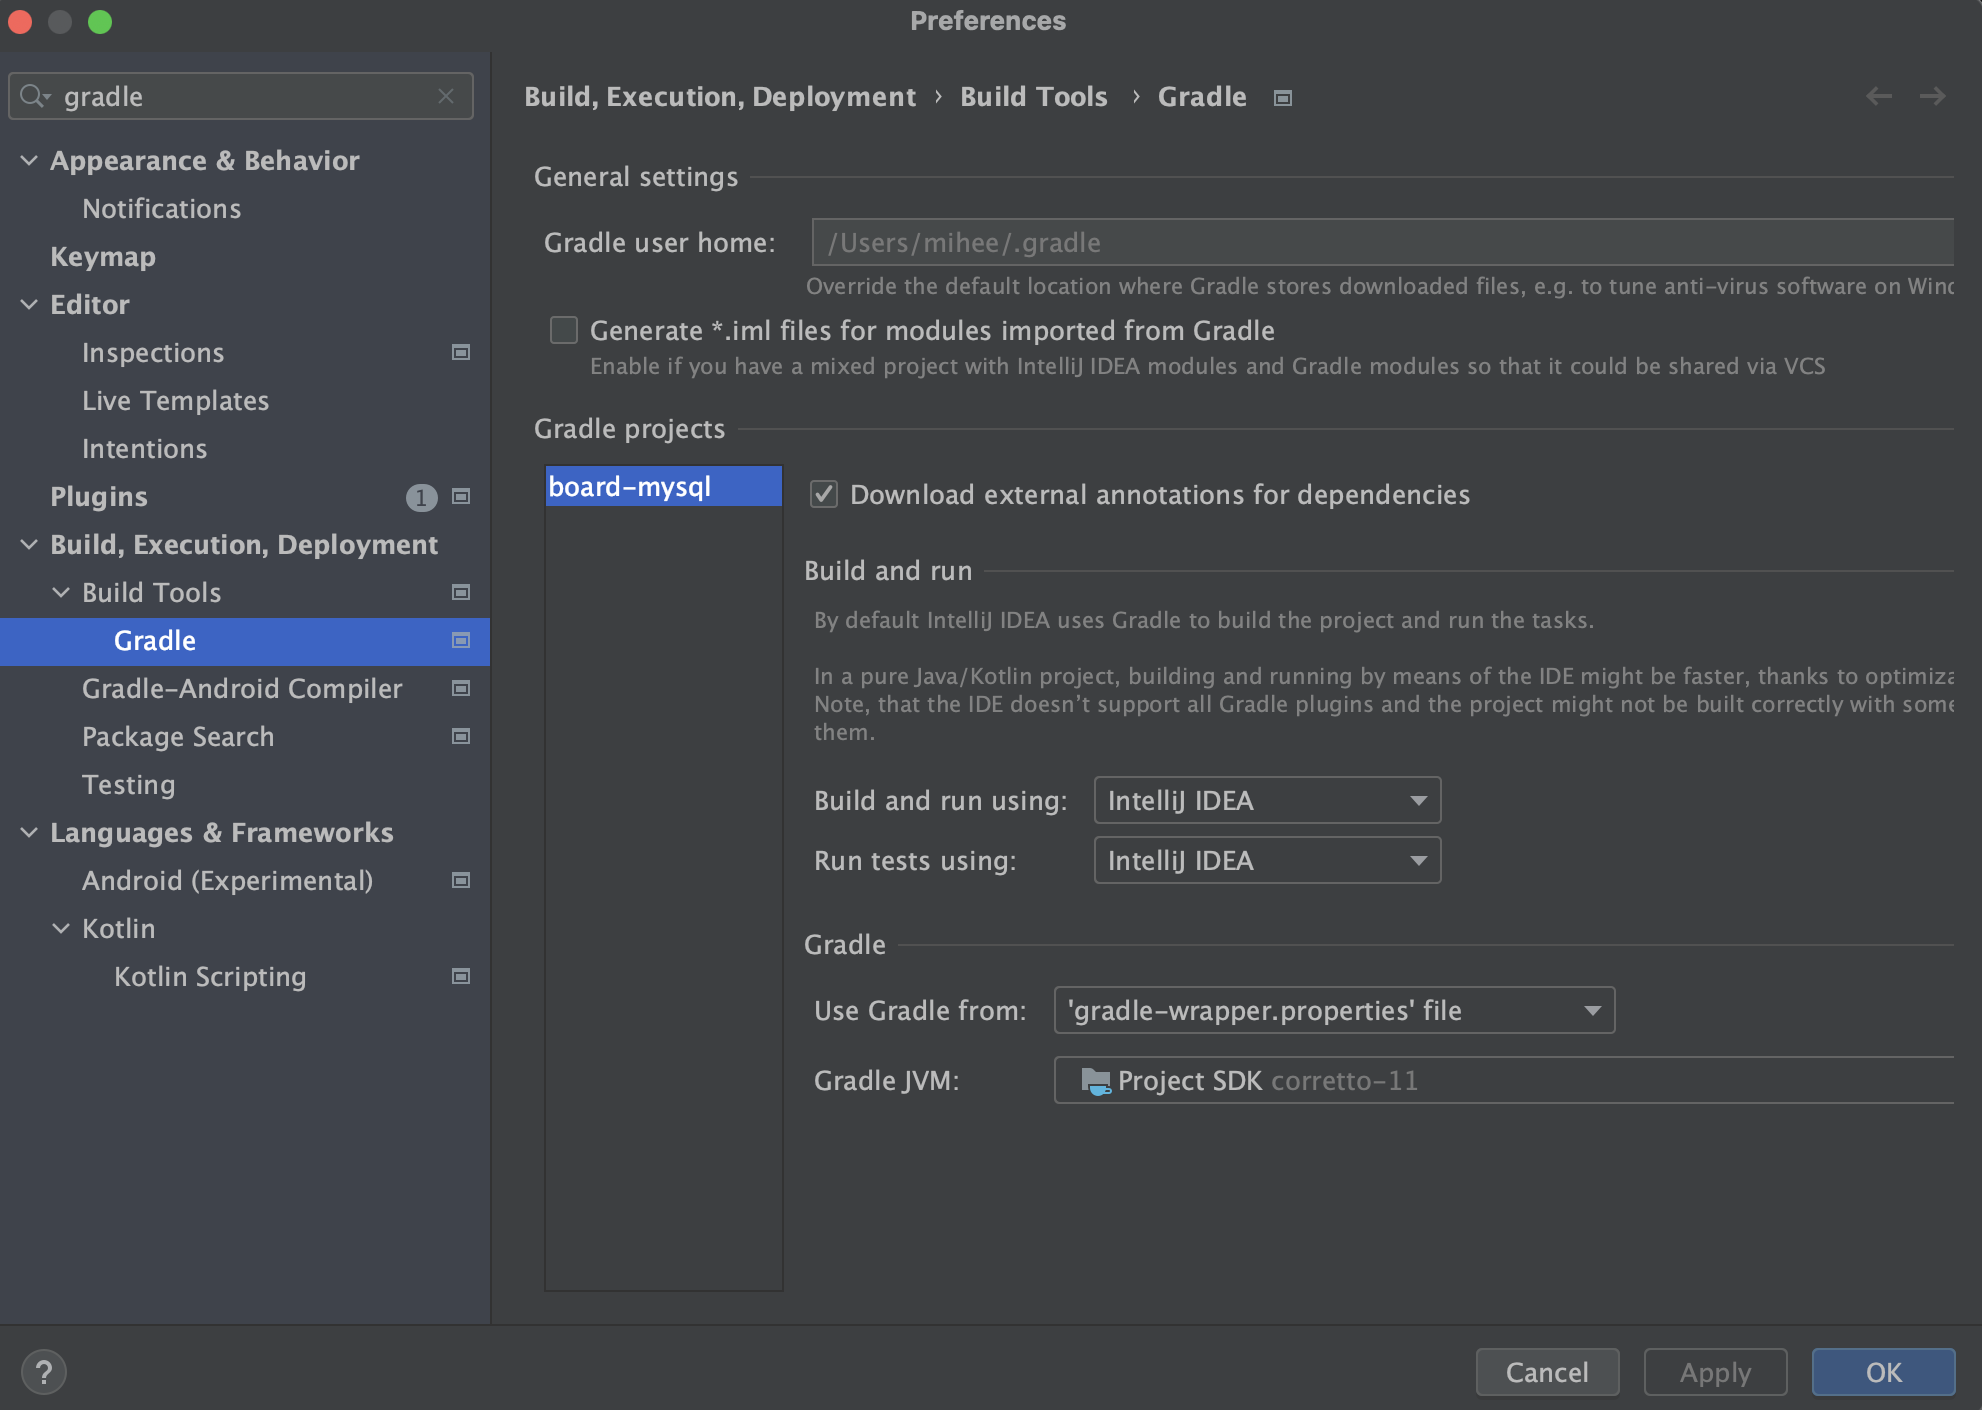Click project-level icon beside Gradle item

[461, 640]
